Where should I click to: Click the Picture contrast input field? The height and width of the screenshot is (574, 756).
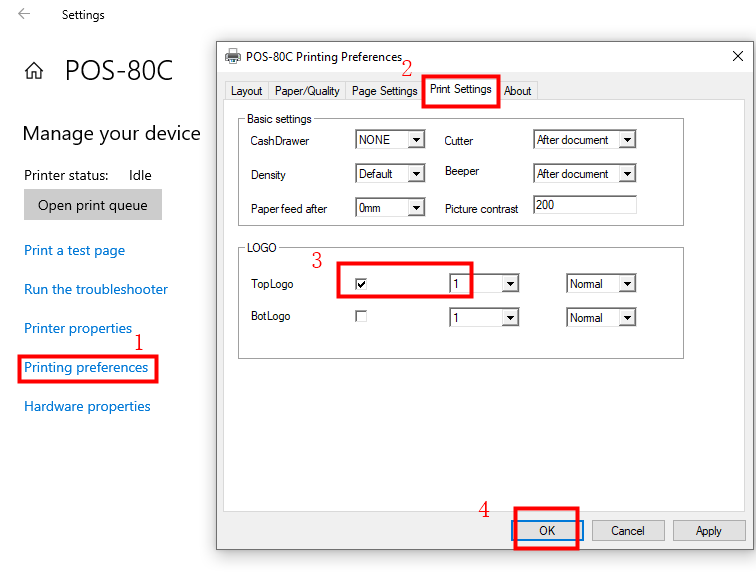(584, 205)
